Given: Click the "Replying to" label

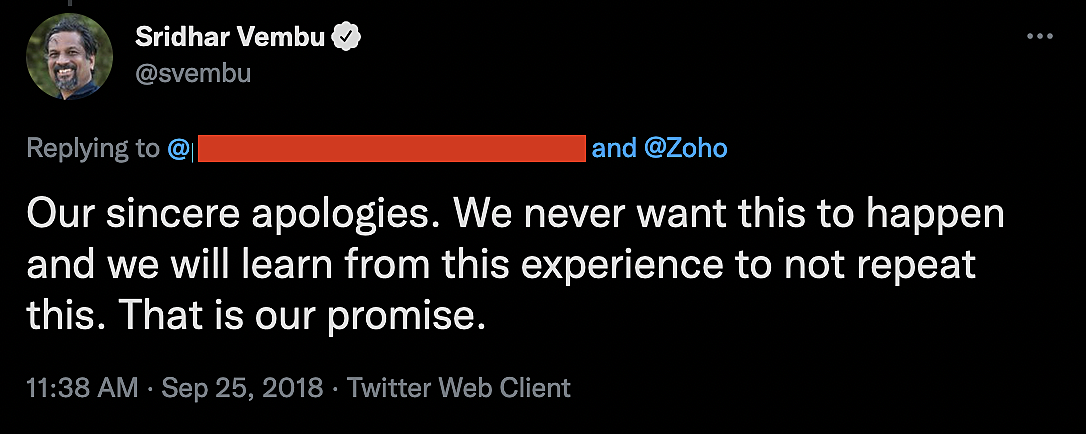Looking at the screenshot, I should click(92, 149).
